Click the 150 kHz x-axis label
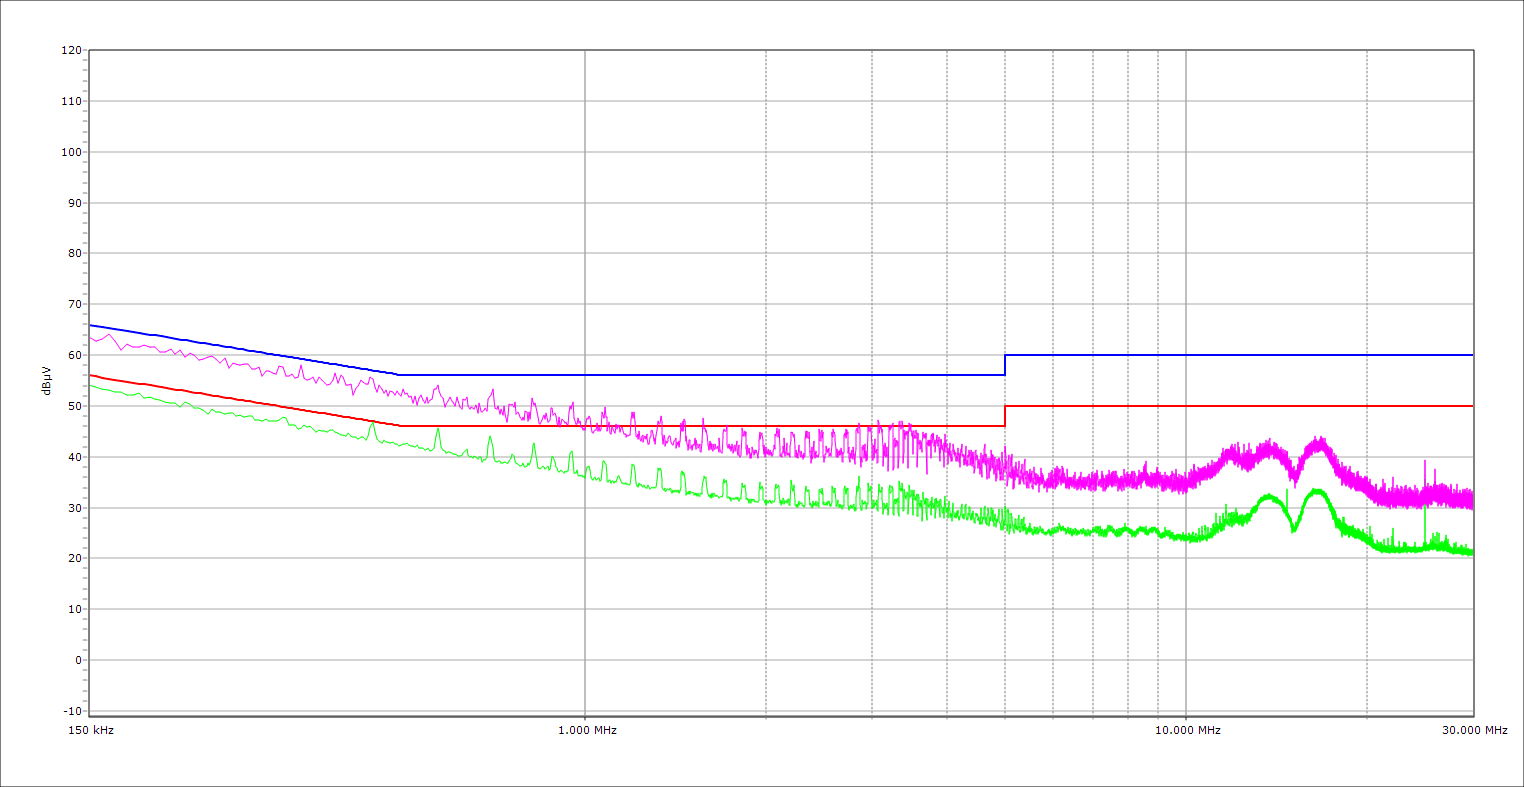Image resolution: width=1524 pixels, height=787 pixels. click(x=92, y=730)
